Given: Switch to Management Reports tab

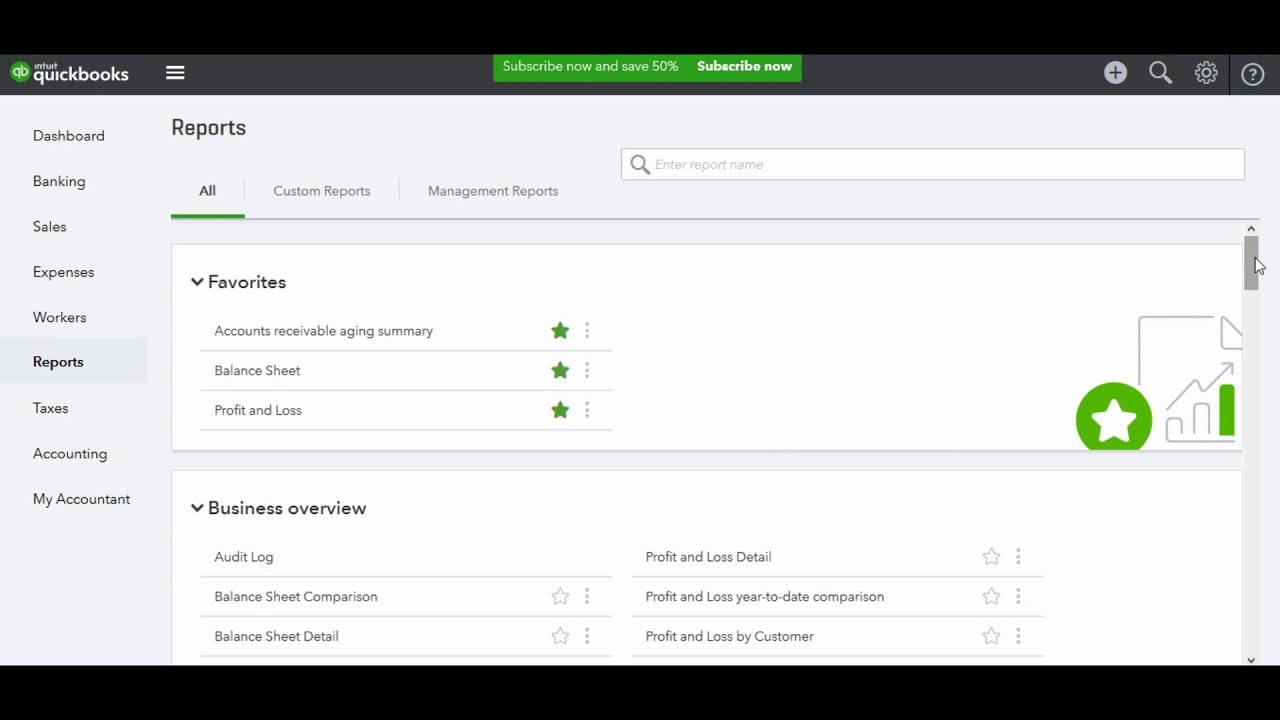Looking at the screenshot, I should point(493,191).
